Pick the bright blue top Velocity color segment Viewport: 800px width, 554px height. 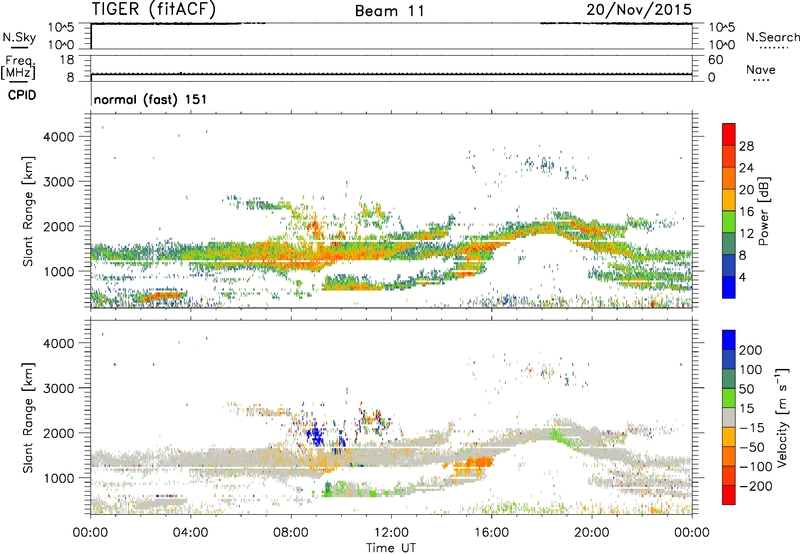[729, 340]
